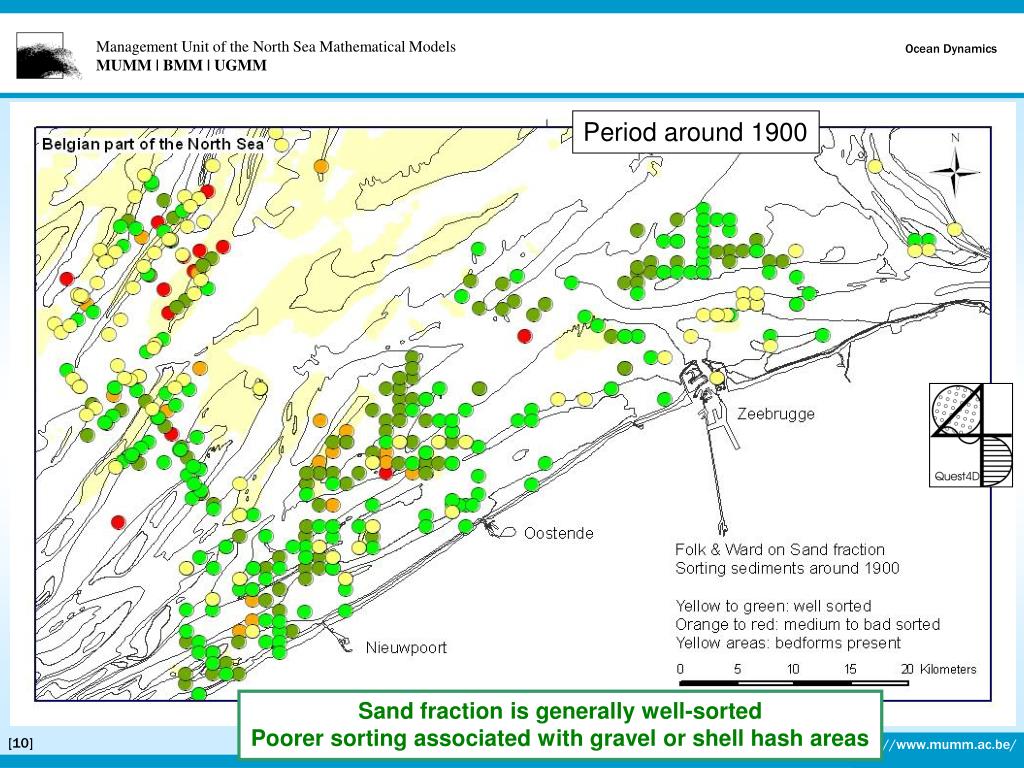
Task: Click the MUMM logo image
Action: pyautogui.click(x=49, y=56)
